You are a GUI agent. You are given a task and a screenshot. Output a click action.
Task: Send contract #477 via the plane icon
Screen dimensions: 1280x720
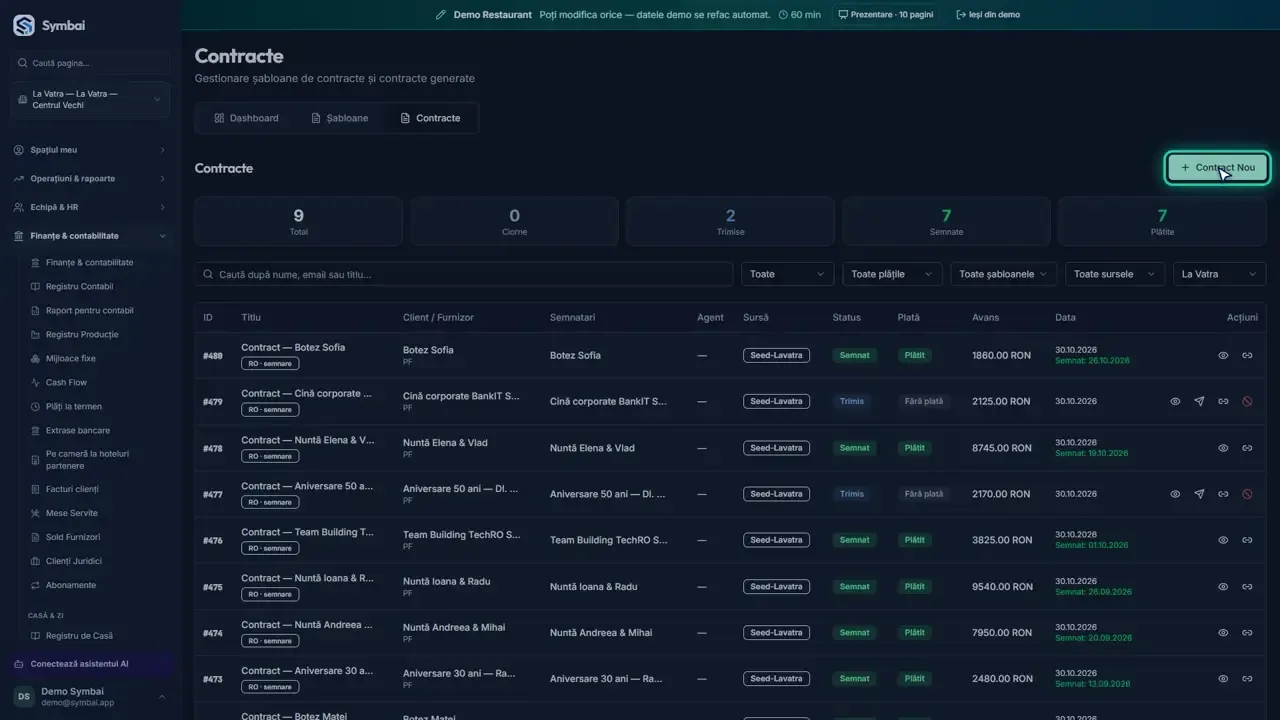(1199, 494)
